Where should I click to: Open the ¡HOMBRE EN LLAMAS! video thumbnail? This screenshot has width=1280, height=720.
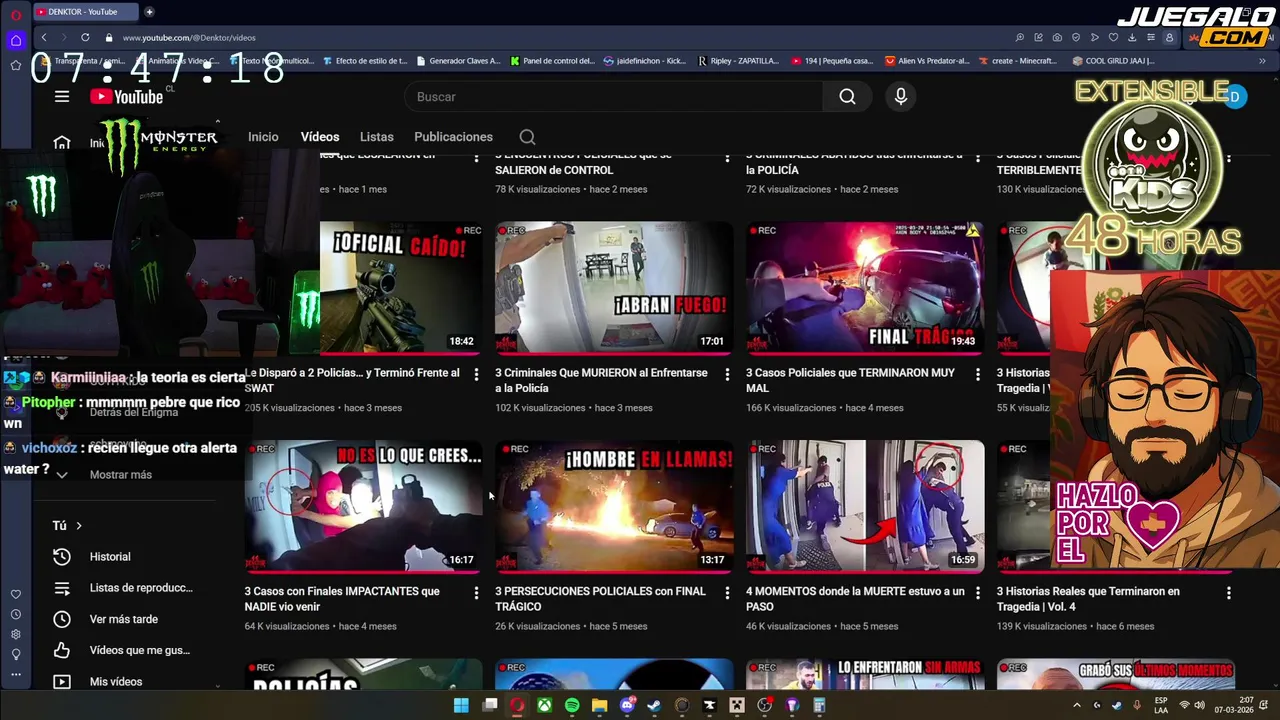point(614,506)
